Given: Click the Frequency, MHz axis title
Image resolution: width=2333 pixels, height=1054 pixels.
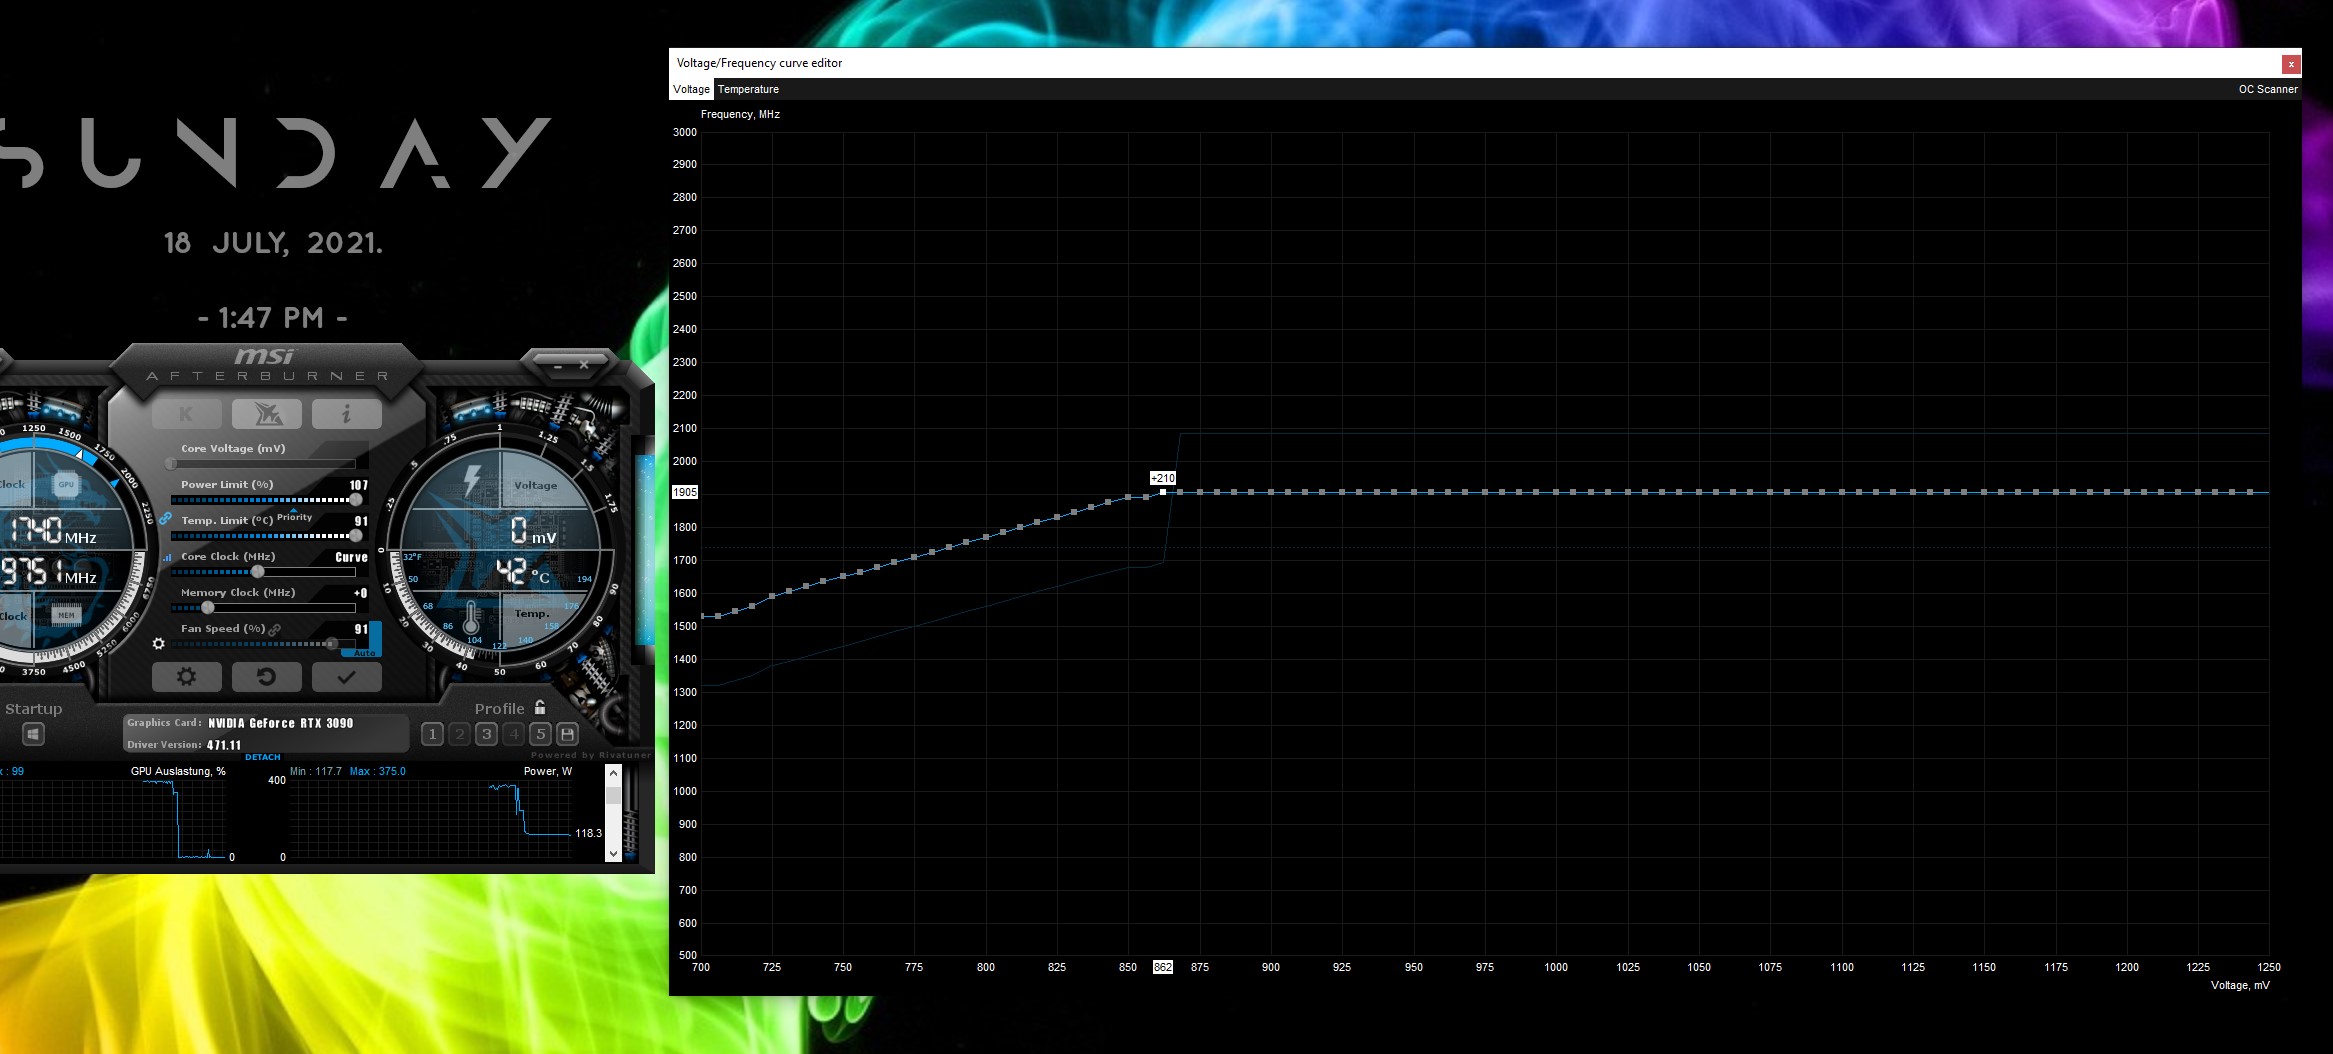Looking at the screenshot, I should 740,114.
